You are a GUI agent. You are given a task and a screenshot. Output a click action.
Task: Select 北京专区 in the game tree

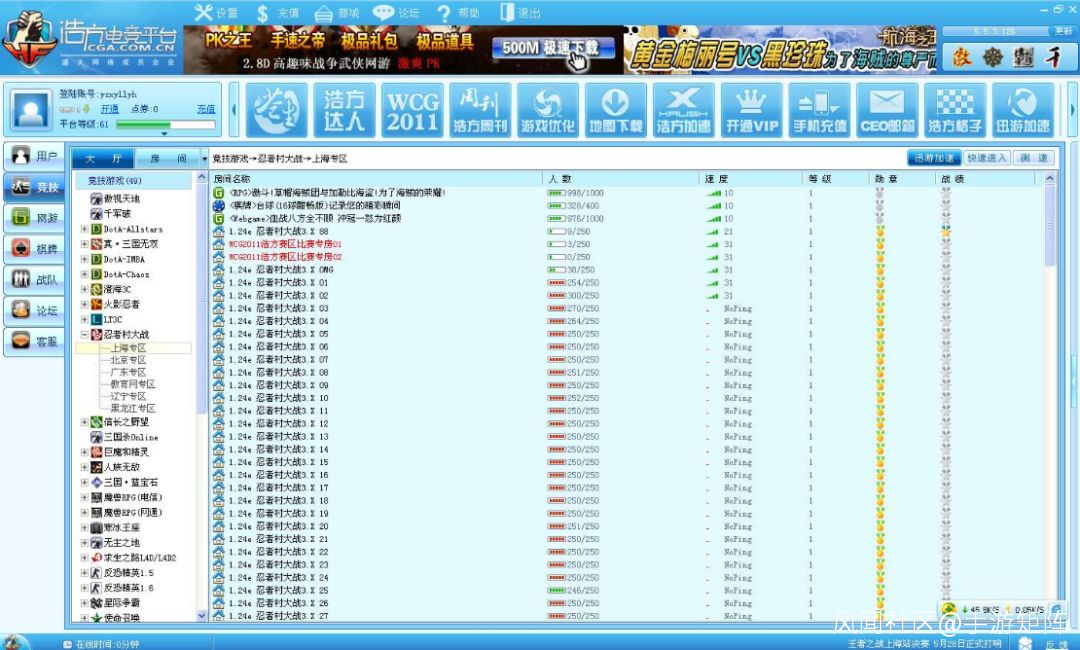point(128,360)
